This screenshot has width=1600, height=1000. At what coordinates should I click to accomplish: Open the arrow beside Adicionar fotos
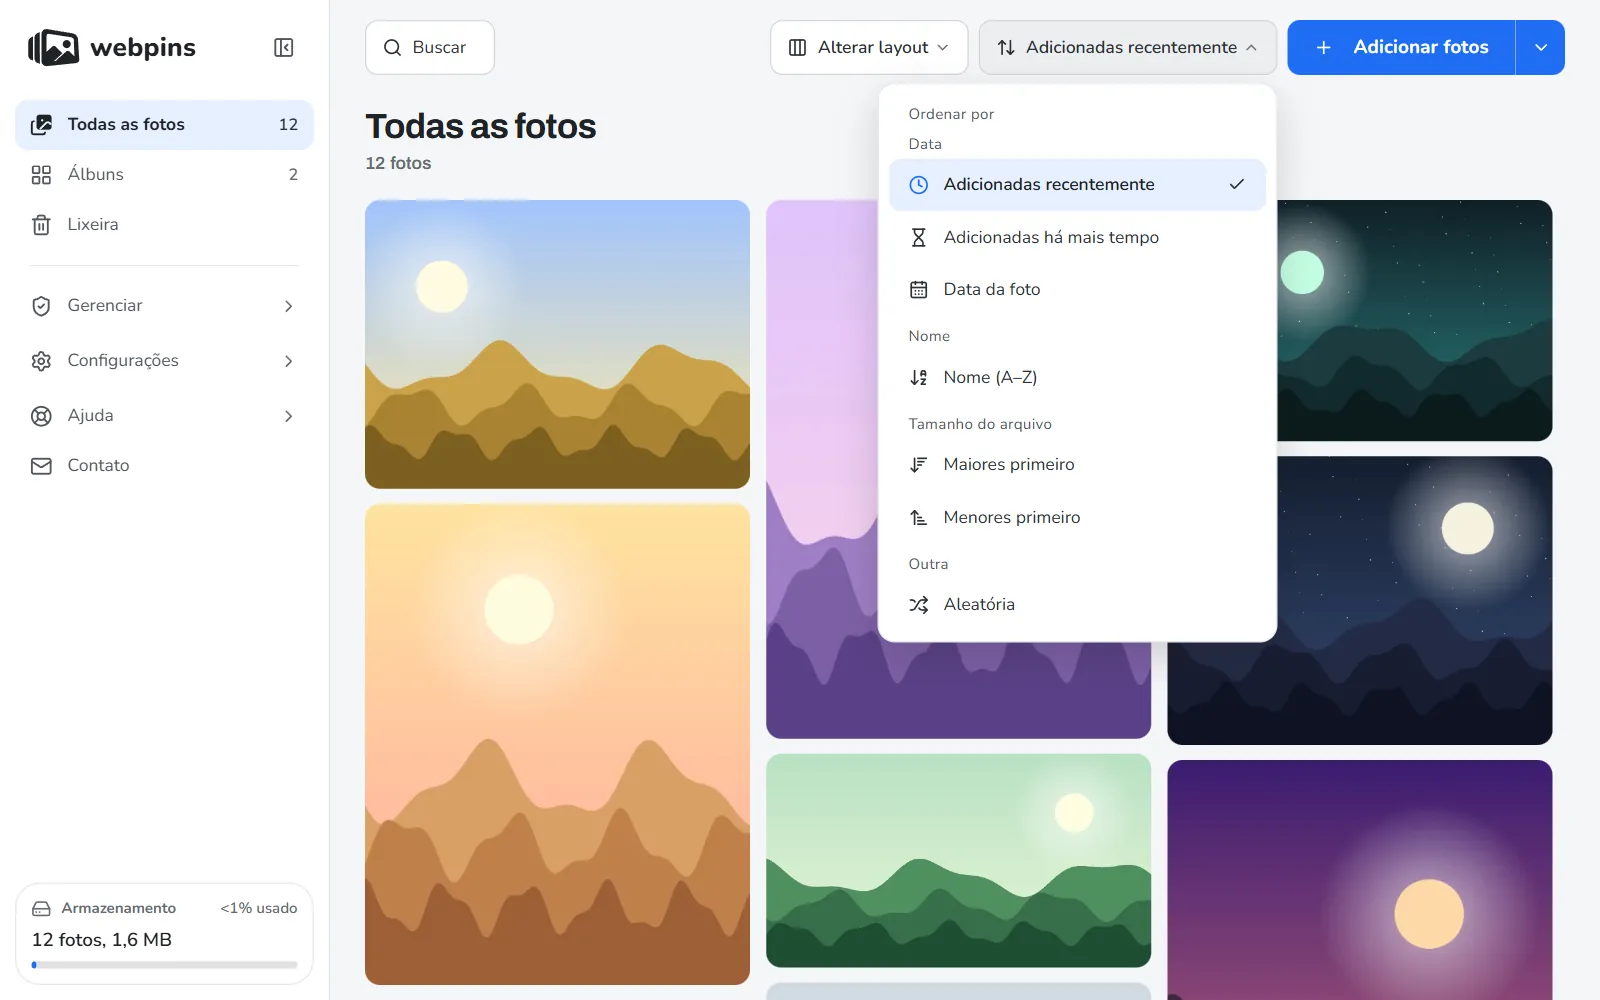click(x=1540, y=48)
